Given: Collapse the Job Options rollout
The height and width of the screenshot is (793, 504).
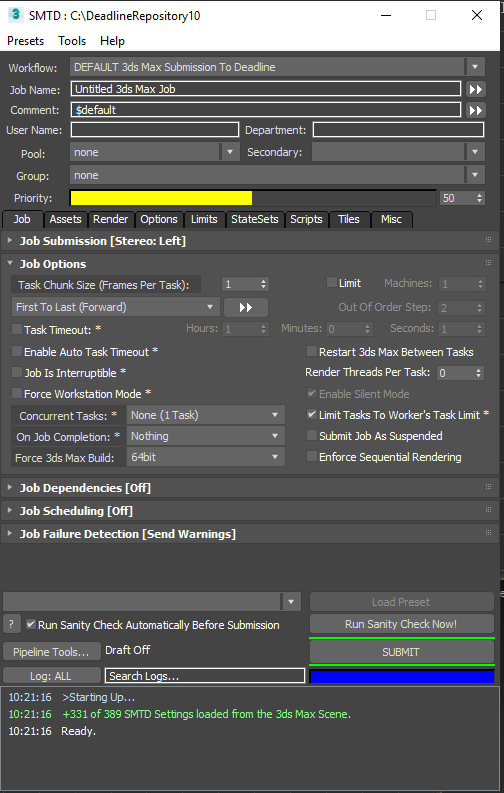Looking at the screenshot, I should (10, 263).
